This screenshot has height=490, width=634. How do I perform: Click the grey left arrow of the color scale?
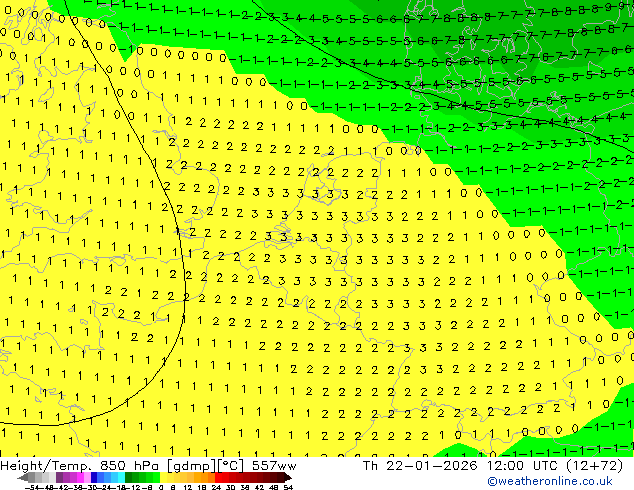(23, 477)
